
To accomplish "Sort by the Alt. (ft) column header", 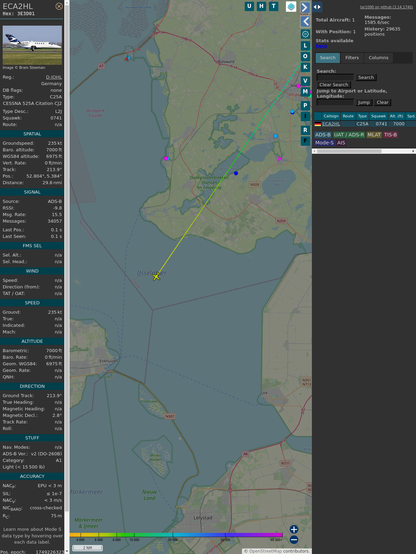I will click(x=396, y=116).
